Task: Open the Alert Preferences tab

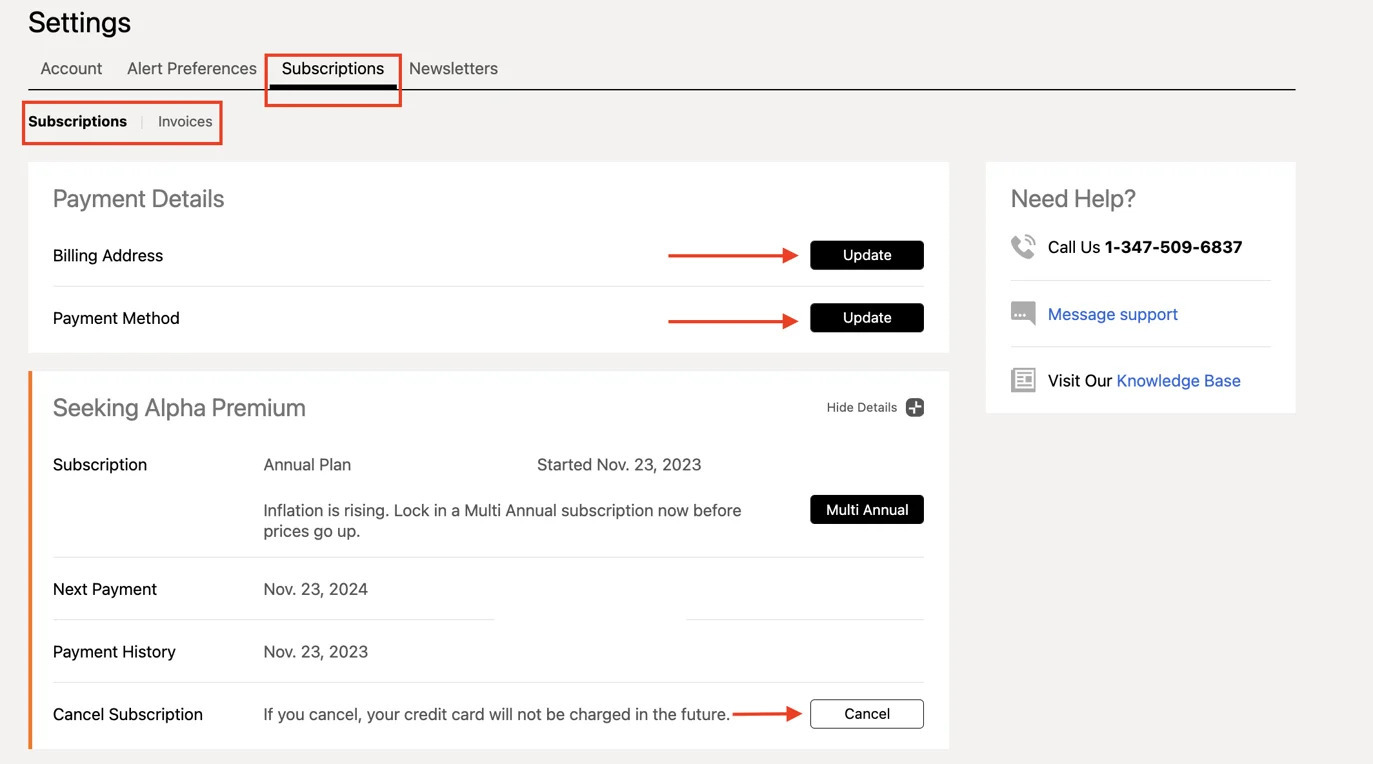Action: click(191, 68)
